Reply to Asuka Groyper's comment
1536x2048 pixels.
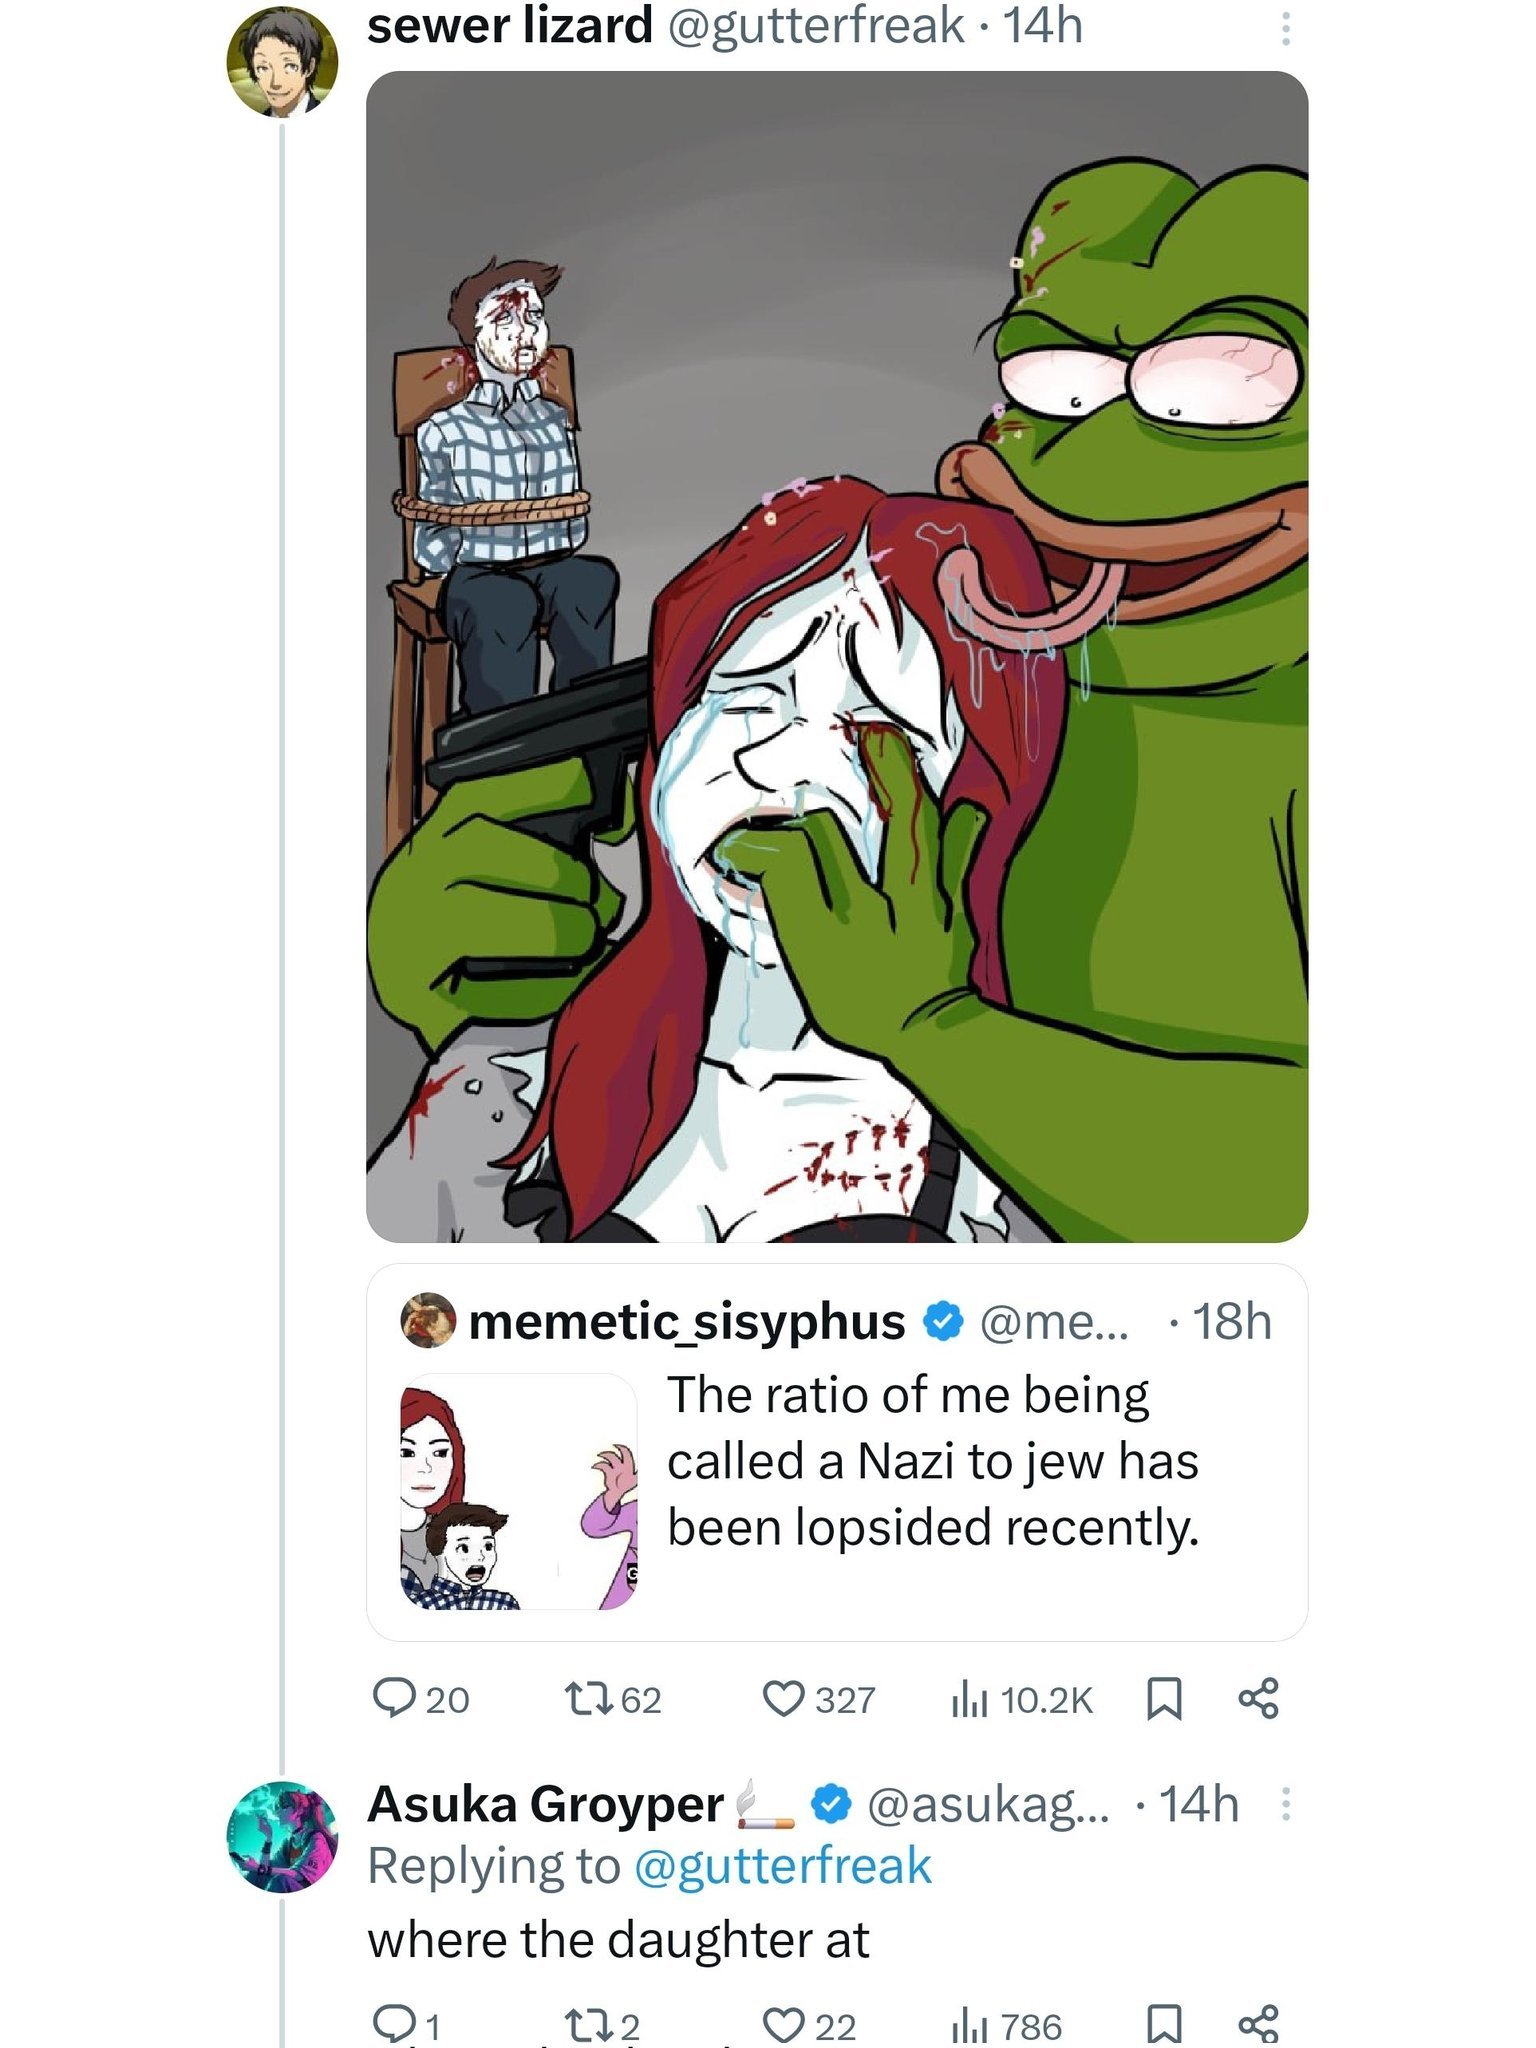pos(394,2024)
